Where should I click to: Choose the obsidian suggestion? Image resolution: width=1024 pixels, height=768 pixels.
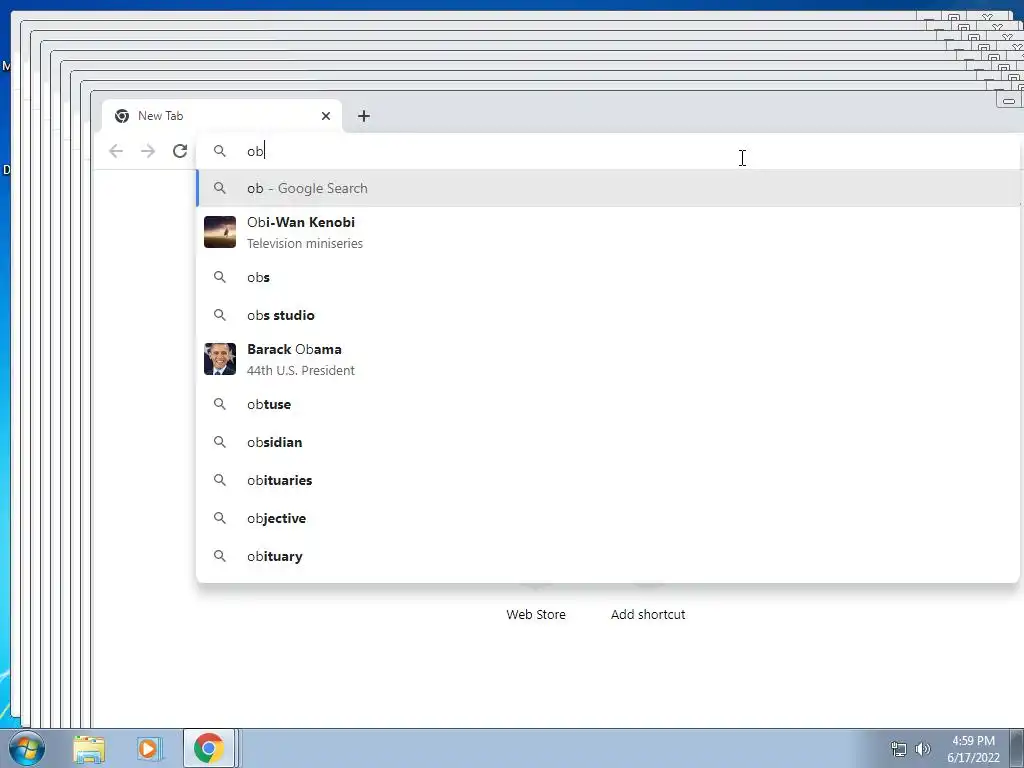(607, 442)
